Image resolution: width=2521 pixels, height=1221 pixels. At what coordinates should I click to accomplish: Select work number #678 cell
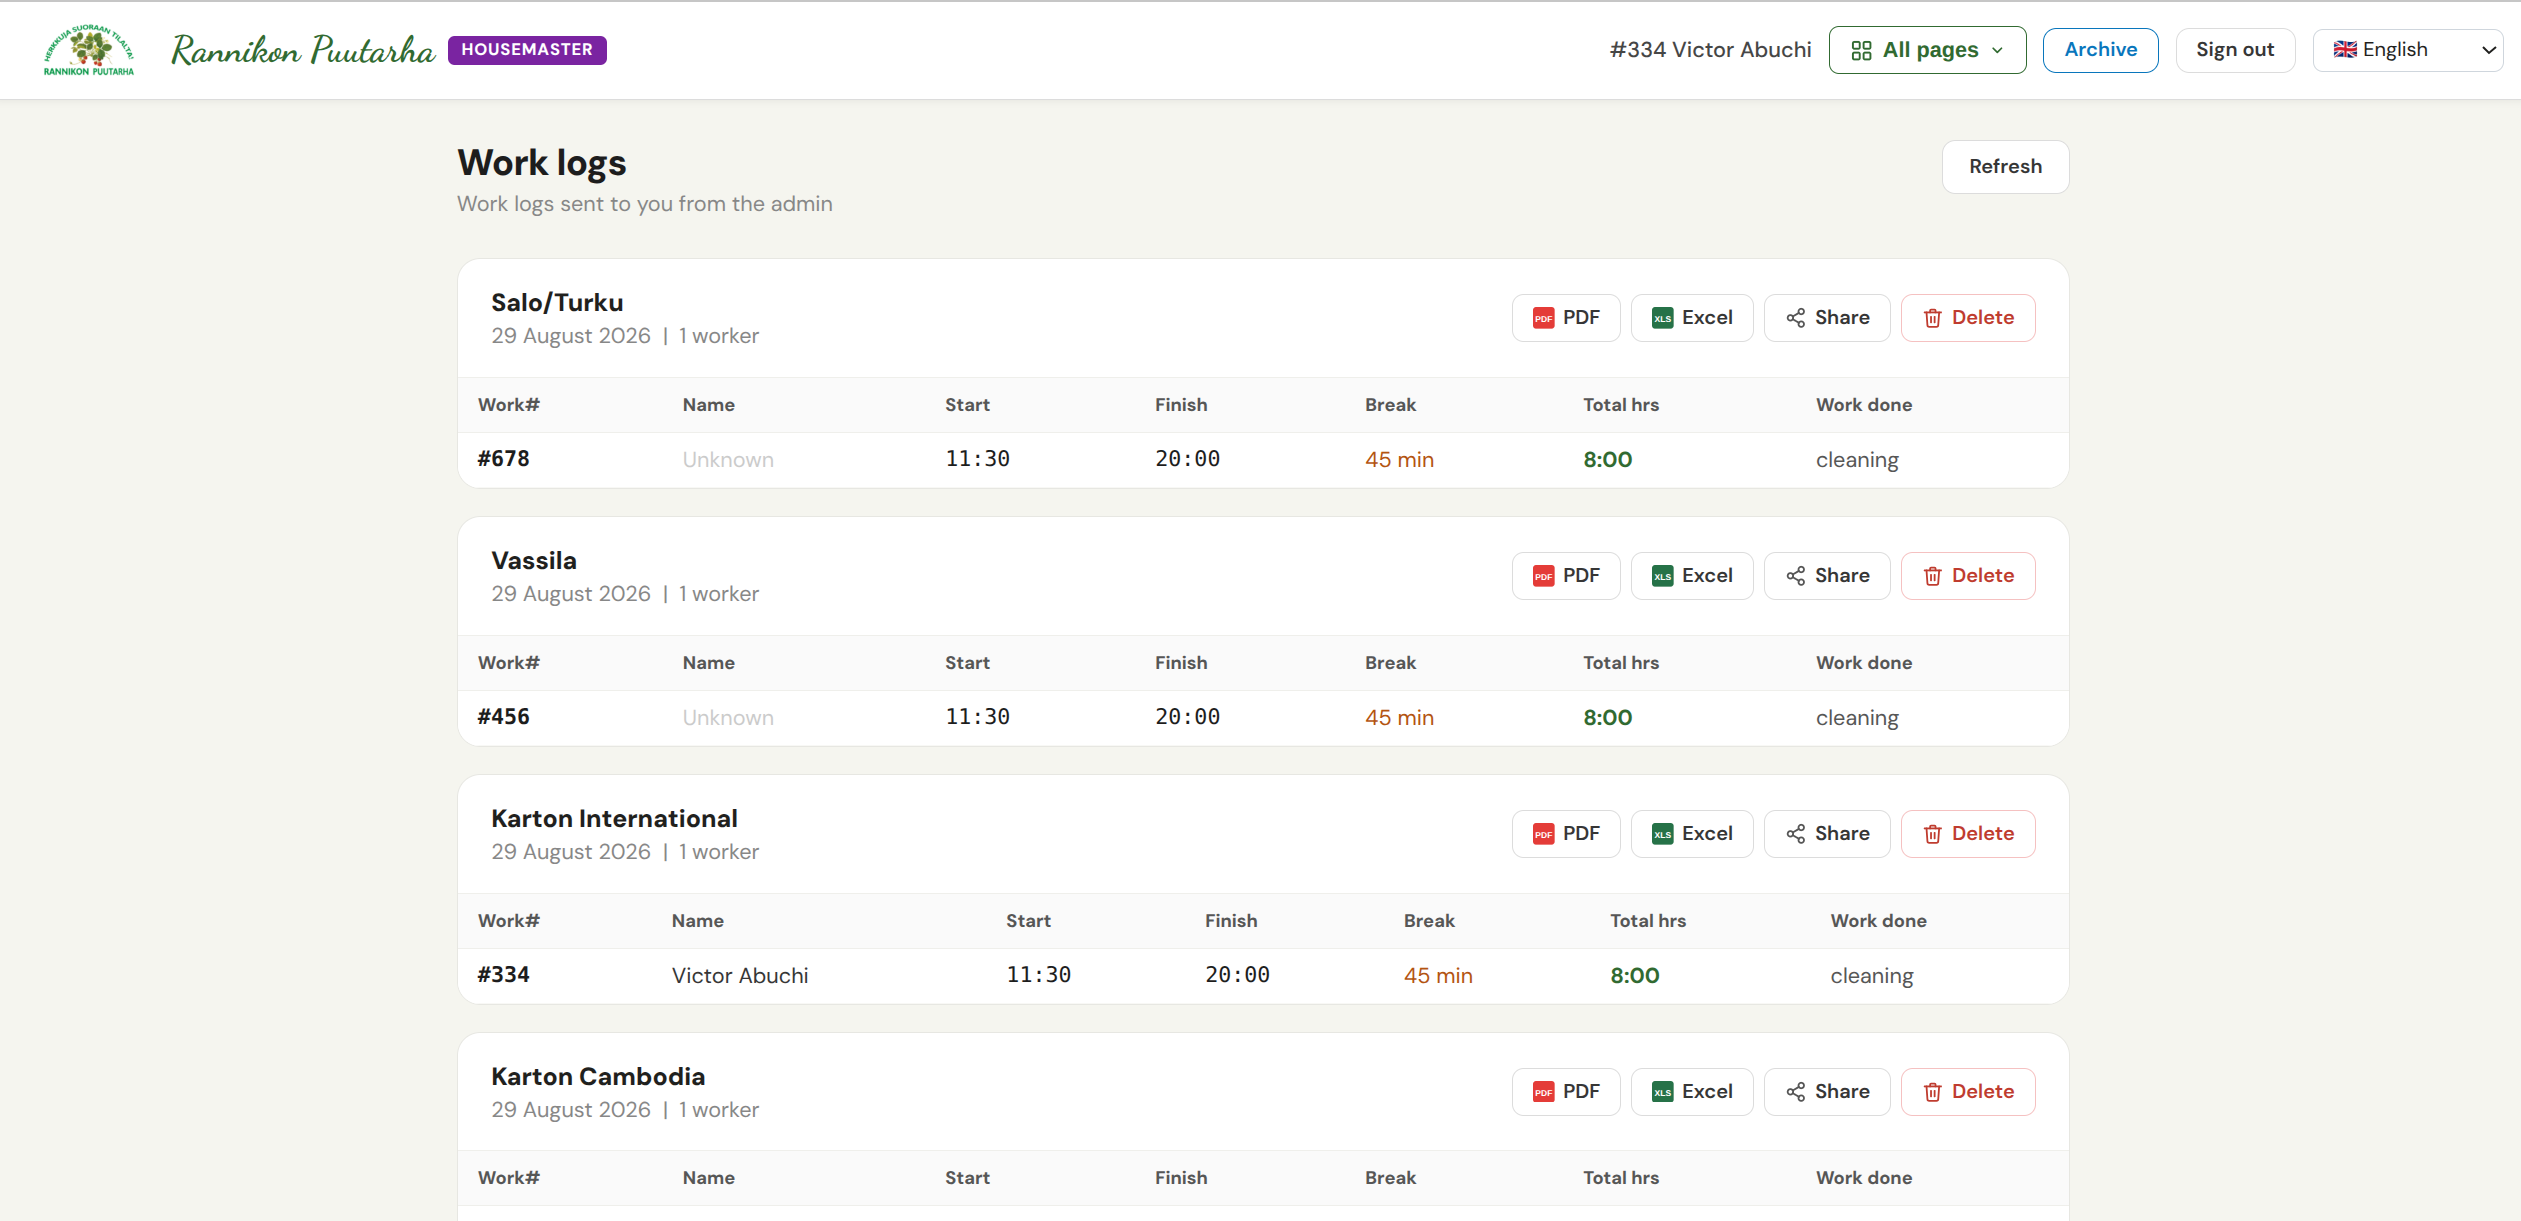[503, 459]
